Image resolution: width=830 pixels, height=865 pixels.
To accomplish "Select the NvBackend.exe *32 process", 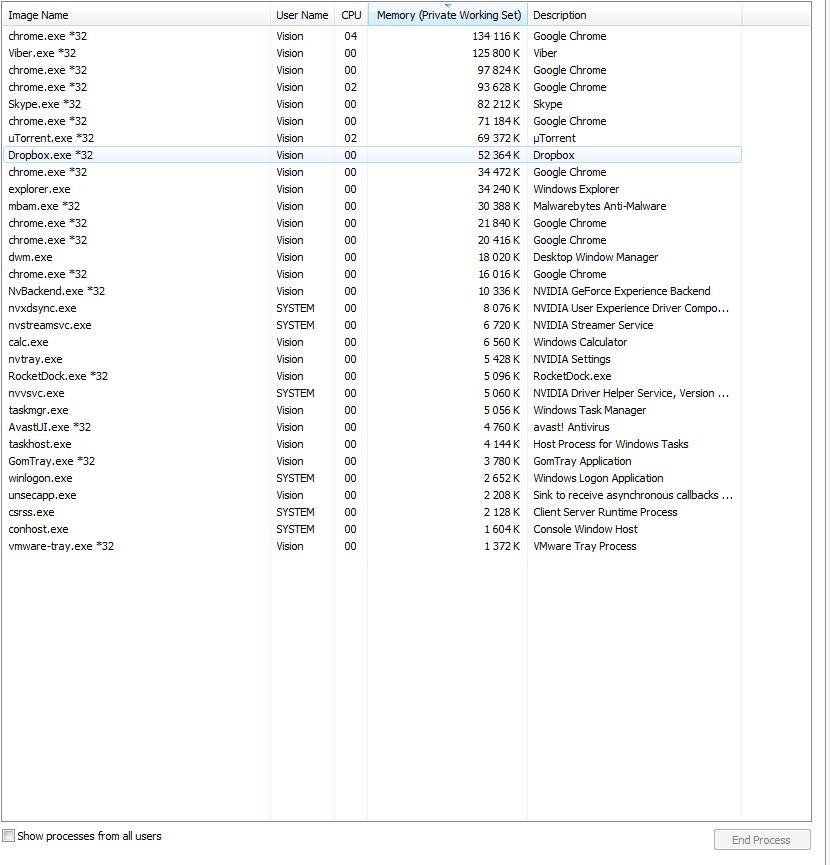I will pos(56,291).
